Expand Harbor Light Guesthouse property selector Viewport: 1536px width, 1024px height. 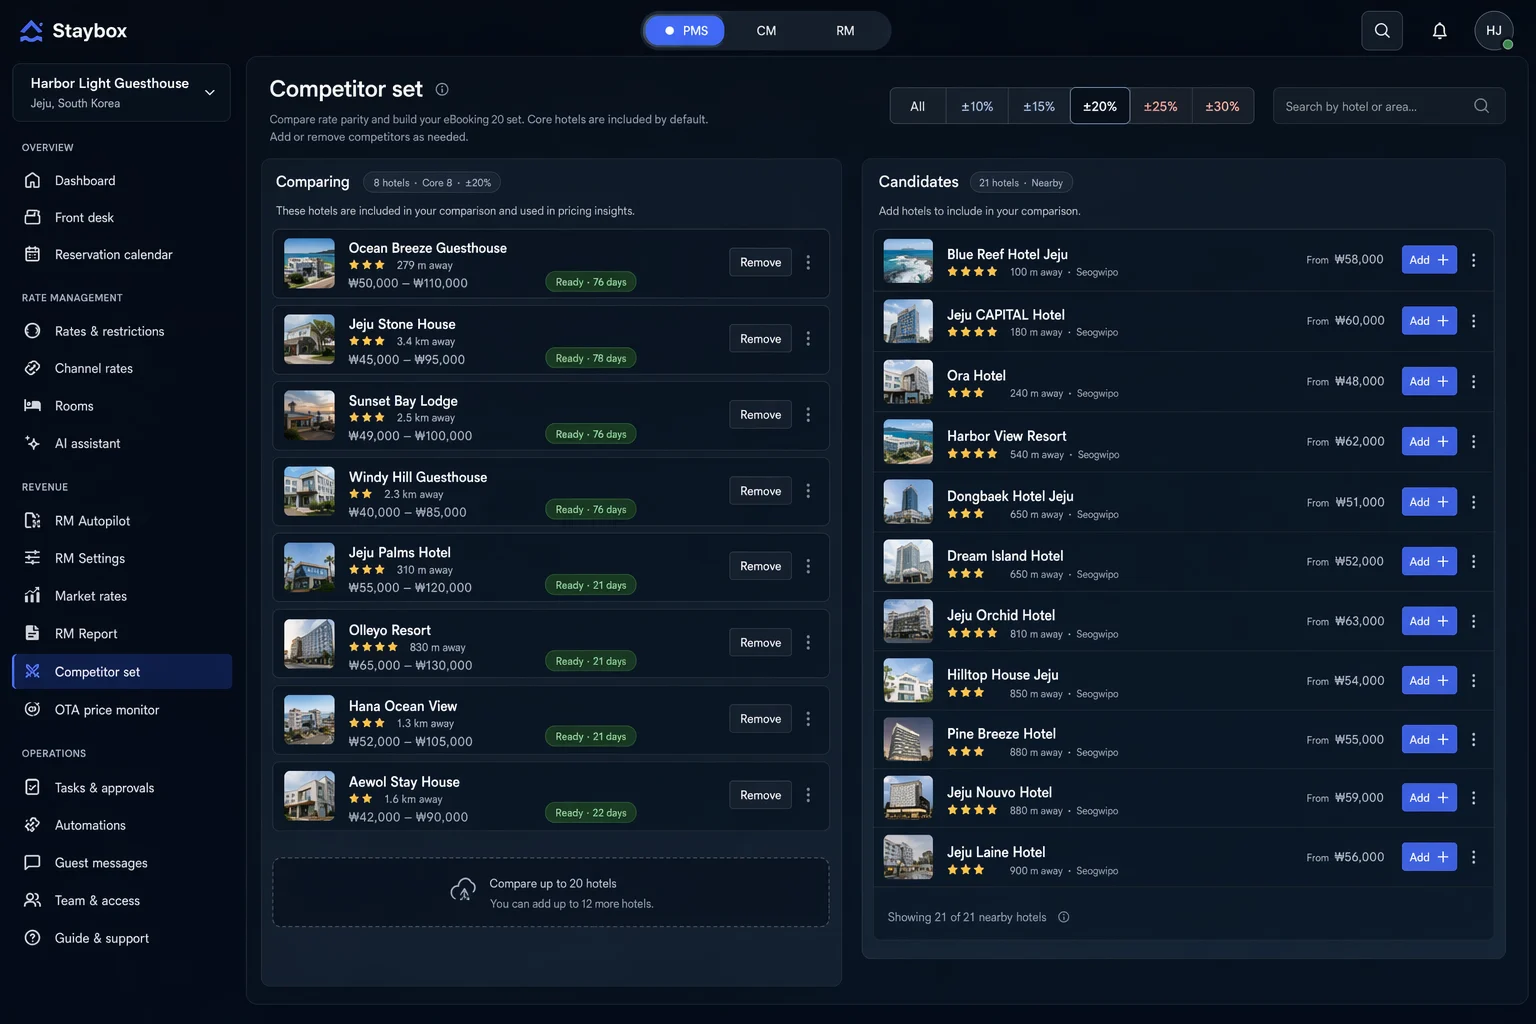[122, 92]
